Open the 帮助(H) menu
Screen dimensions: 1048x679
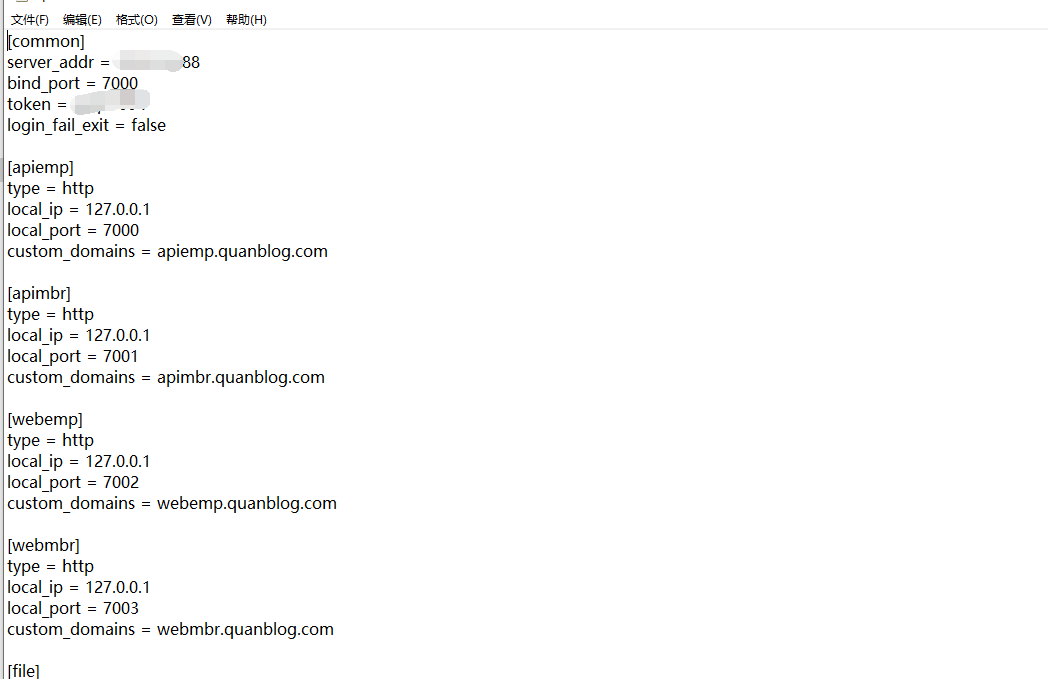(246, 19)
